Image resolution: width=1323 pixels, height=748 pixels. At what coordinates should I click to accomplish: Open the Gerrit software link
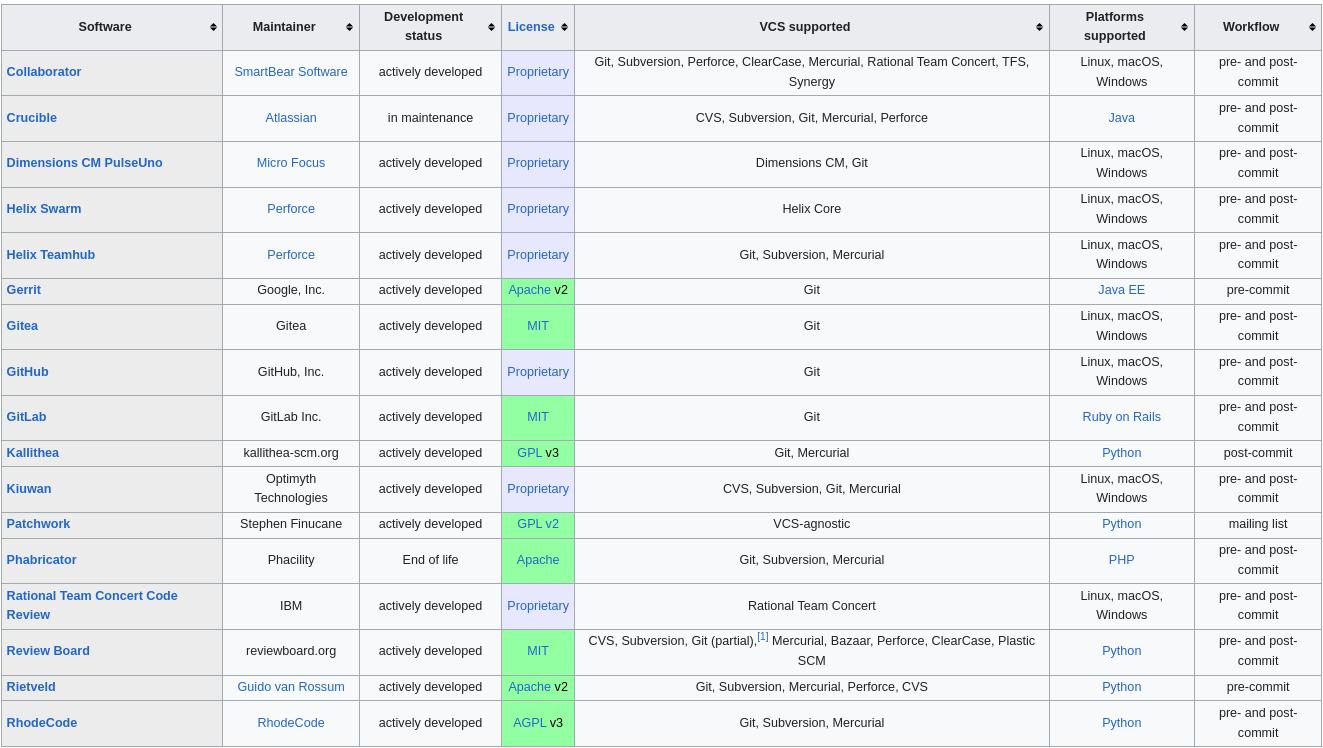click(x=24, y=290)
